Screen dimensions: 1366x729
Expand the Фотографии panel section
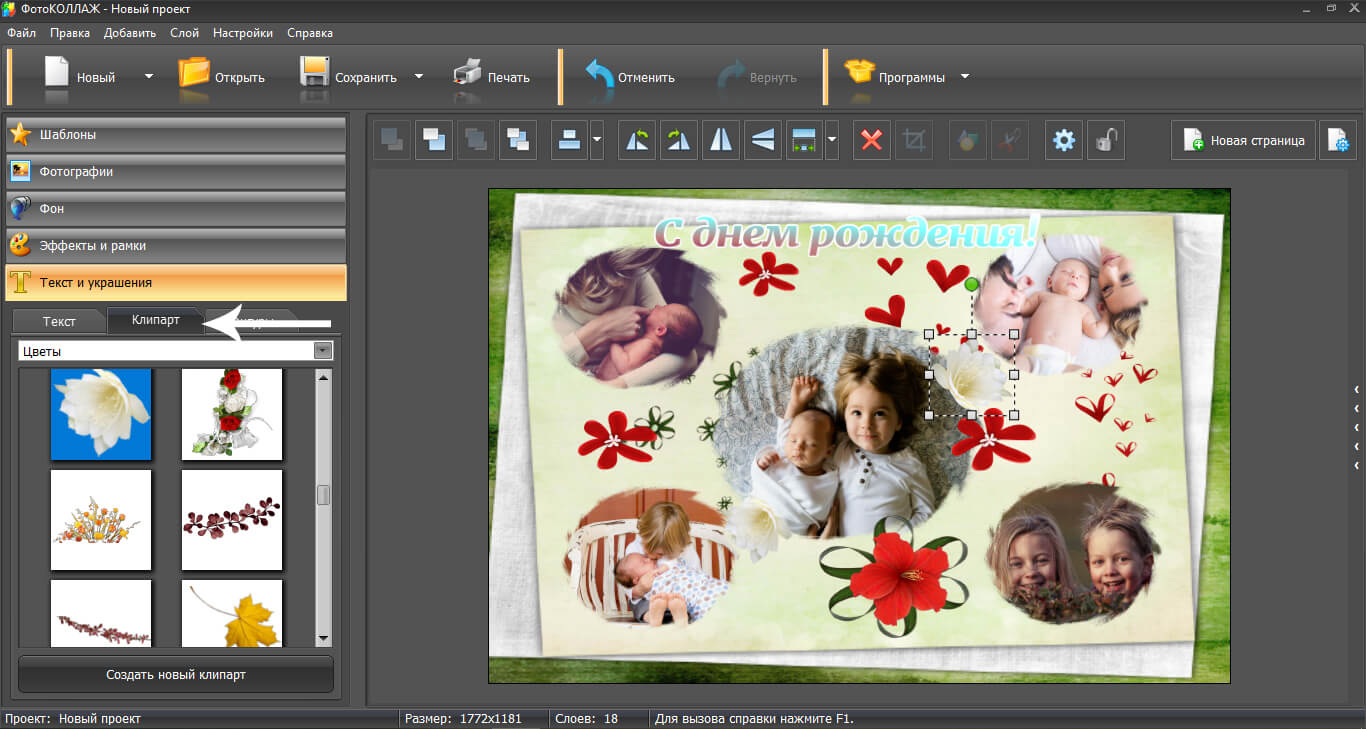pyautogui.click(x=176, y=171)
